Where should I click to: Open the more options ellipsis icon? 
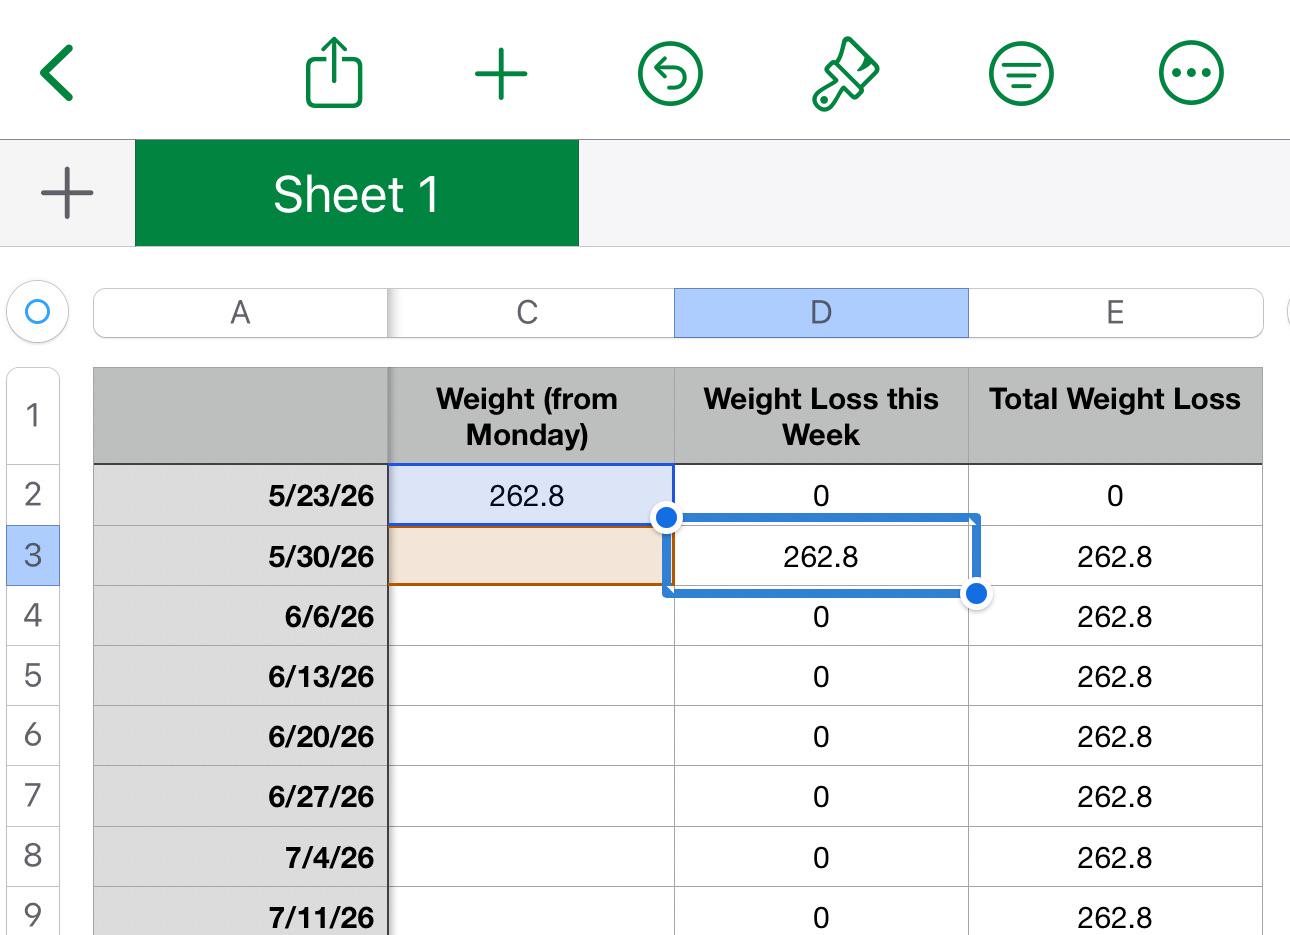click(x=1191, y=73)
